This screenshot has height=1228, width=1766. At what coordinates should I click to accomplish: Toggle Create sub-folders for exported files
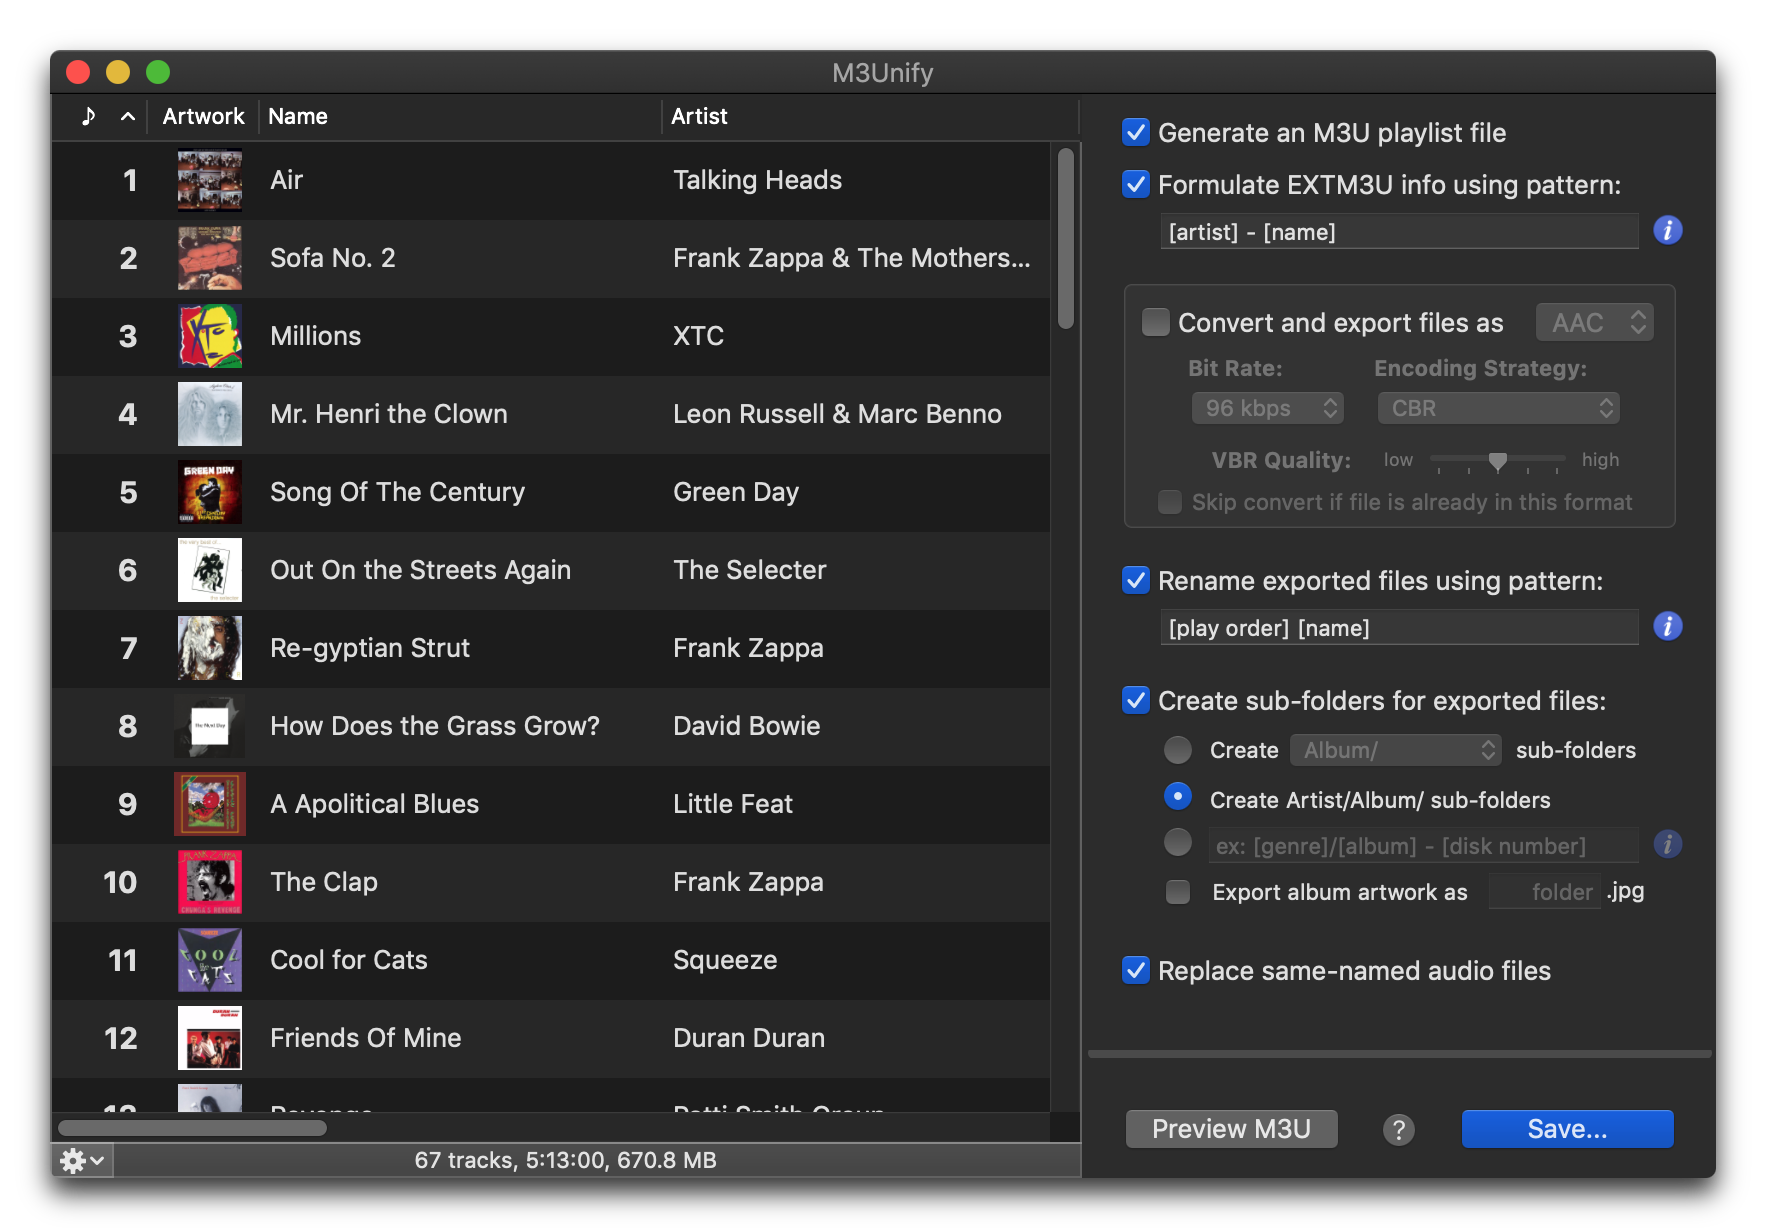tap(1136, 700)
